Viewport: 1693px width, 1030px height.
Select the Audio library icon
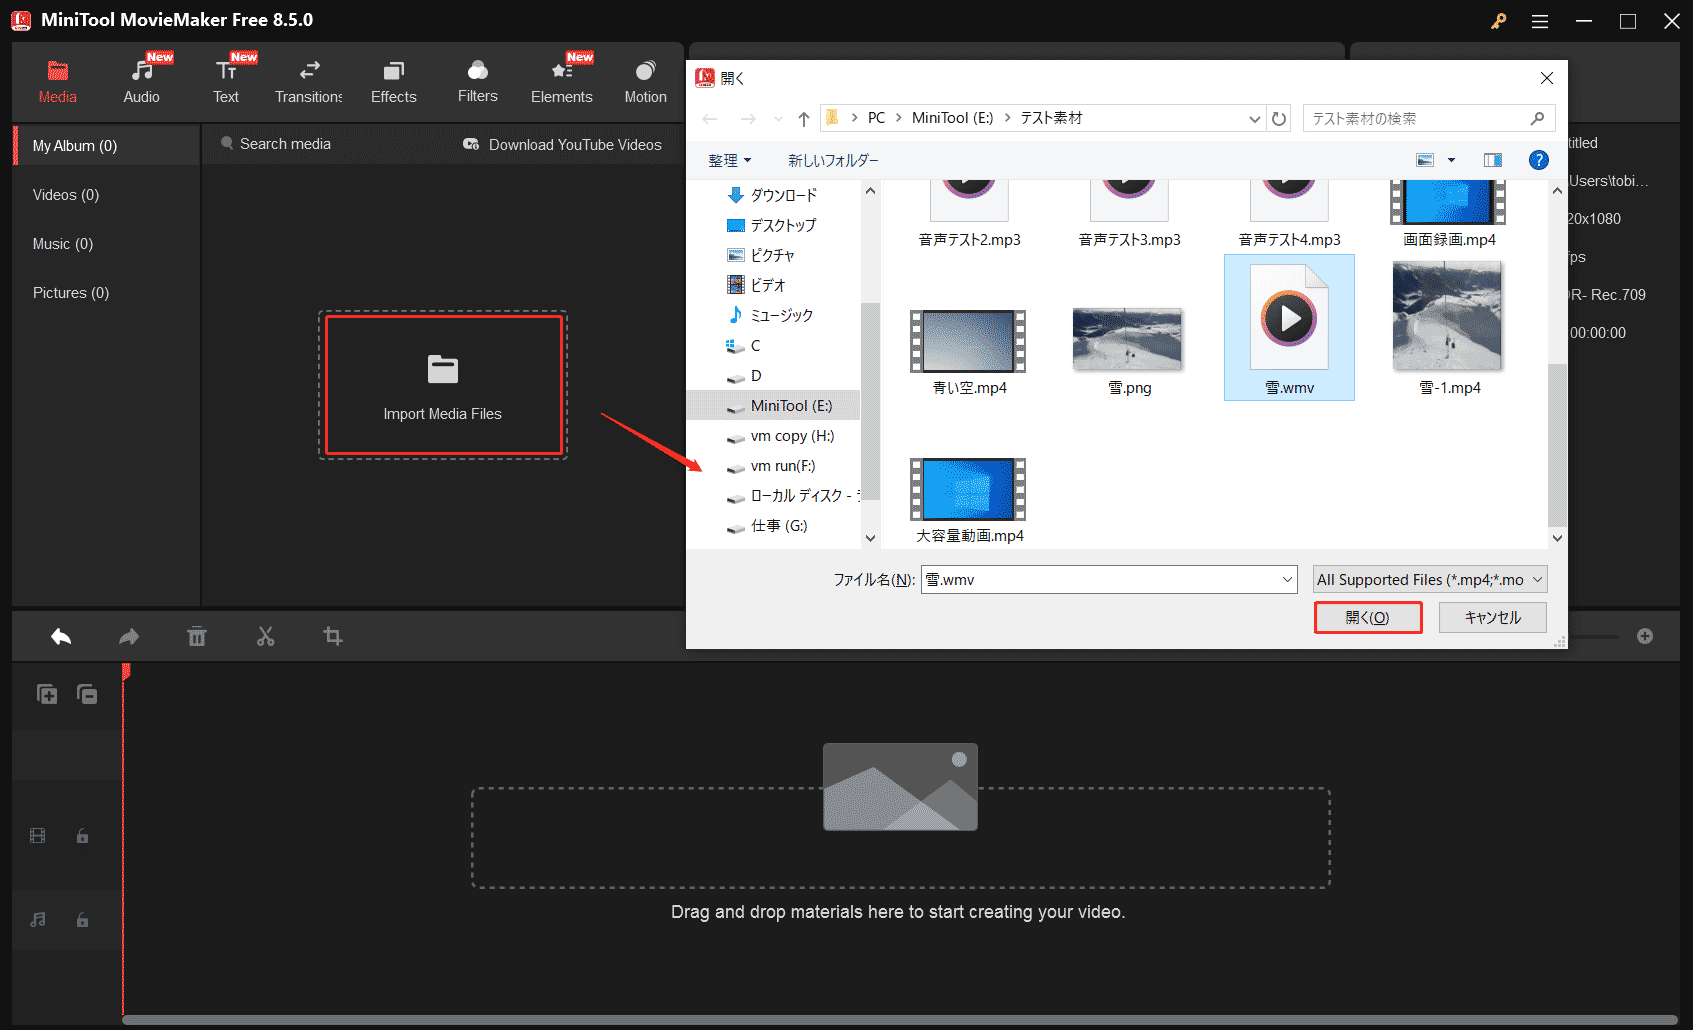pyautogui.click(x=141, y=78)
